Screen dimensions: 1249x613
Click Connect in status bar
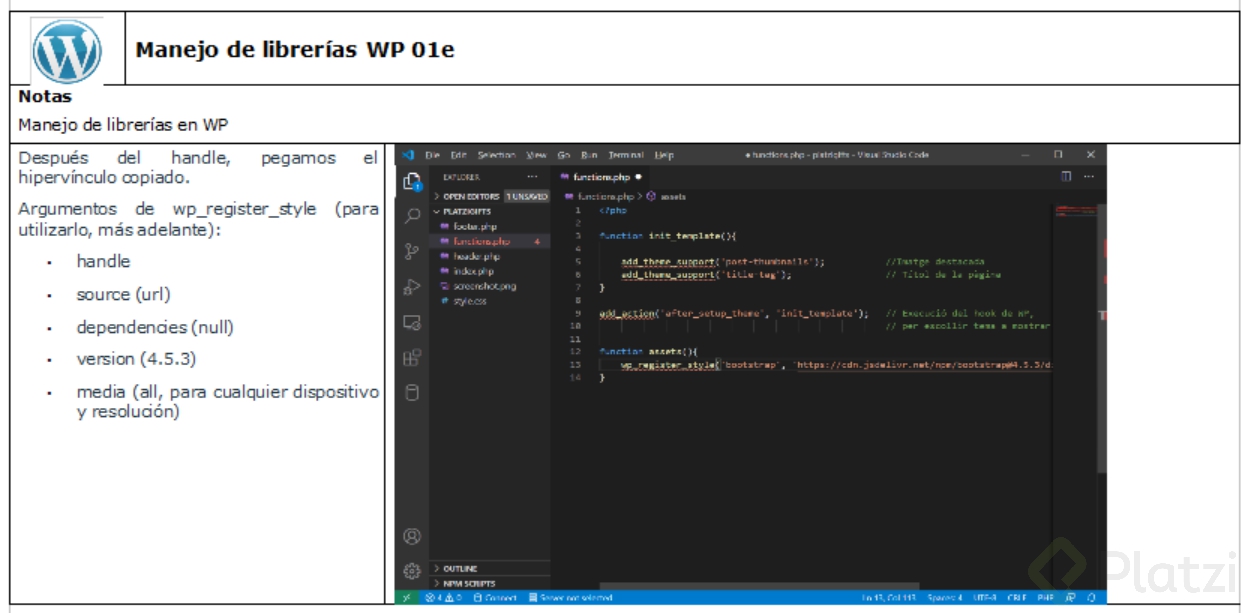[494, 598]
